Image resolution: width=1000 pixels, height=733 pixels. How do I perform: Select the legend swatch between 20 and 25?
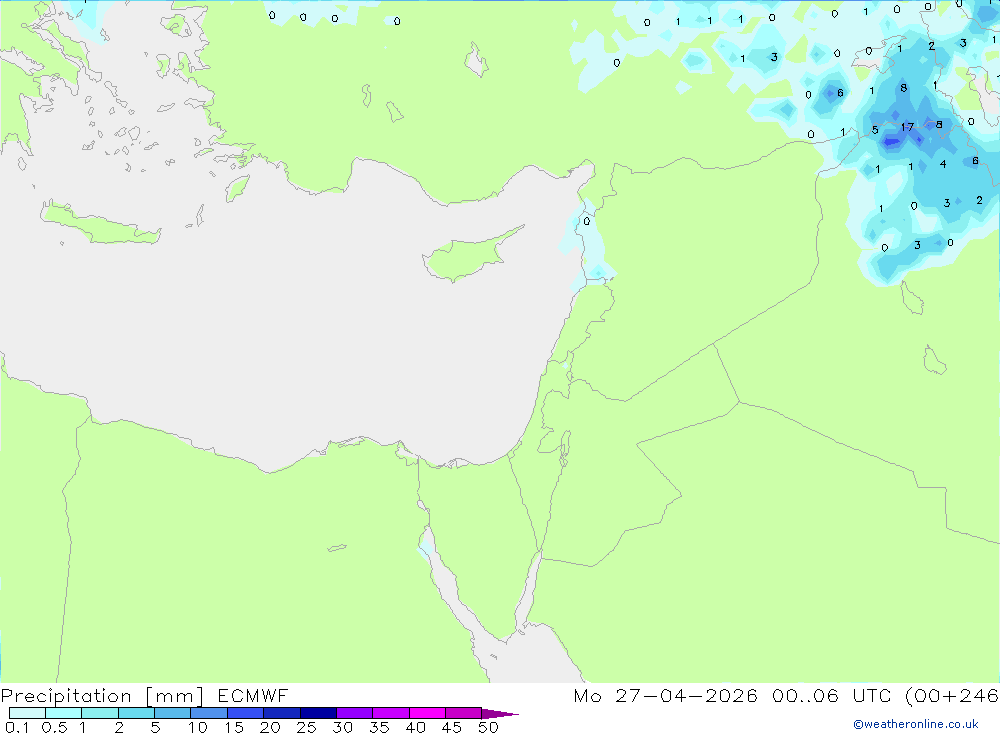(x=281, y=713)
